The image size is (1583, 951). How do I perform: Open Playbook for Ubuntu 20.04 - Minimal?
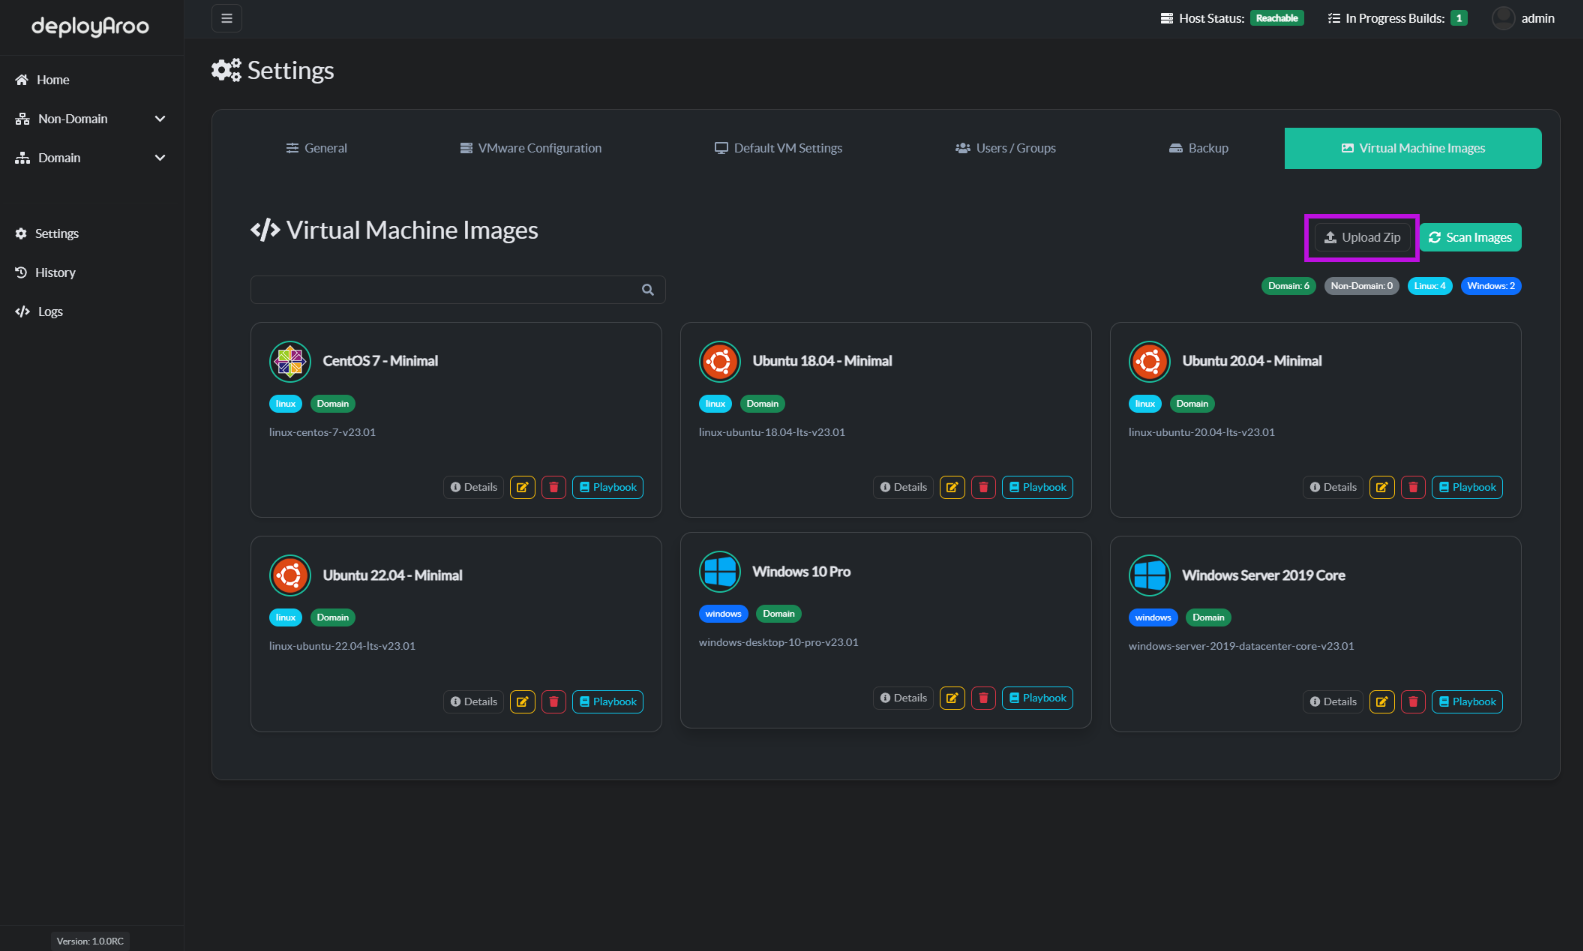[1467, 487]
